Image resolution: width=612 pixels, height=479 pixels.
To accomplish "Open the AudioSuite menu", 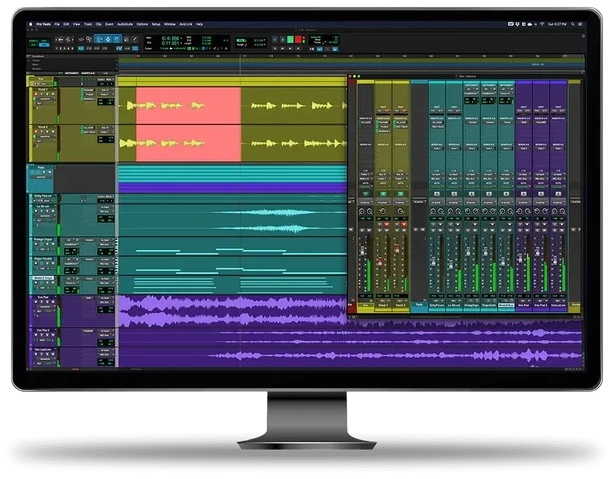I will pos(125,24).
